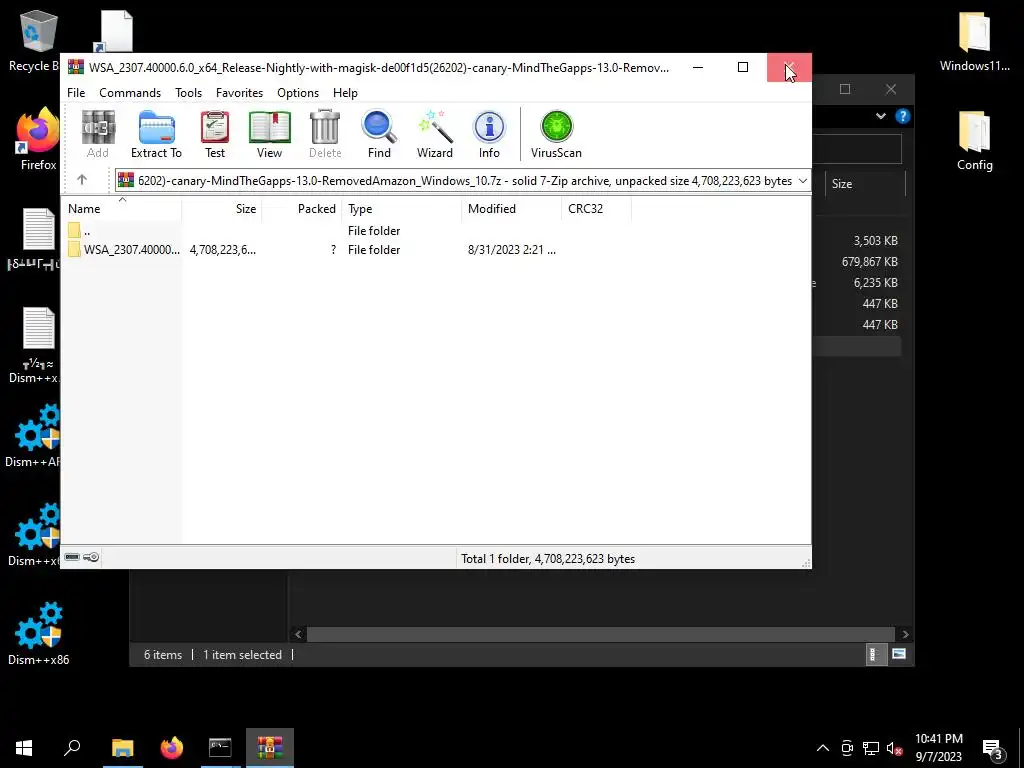
Task: Launch the Wizard tool
Action: (x=434, y=135)
